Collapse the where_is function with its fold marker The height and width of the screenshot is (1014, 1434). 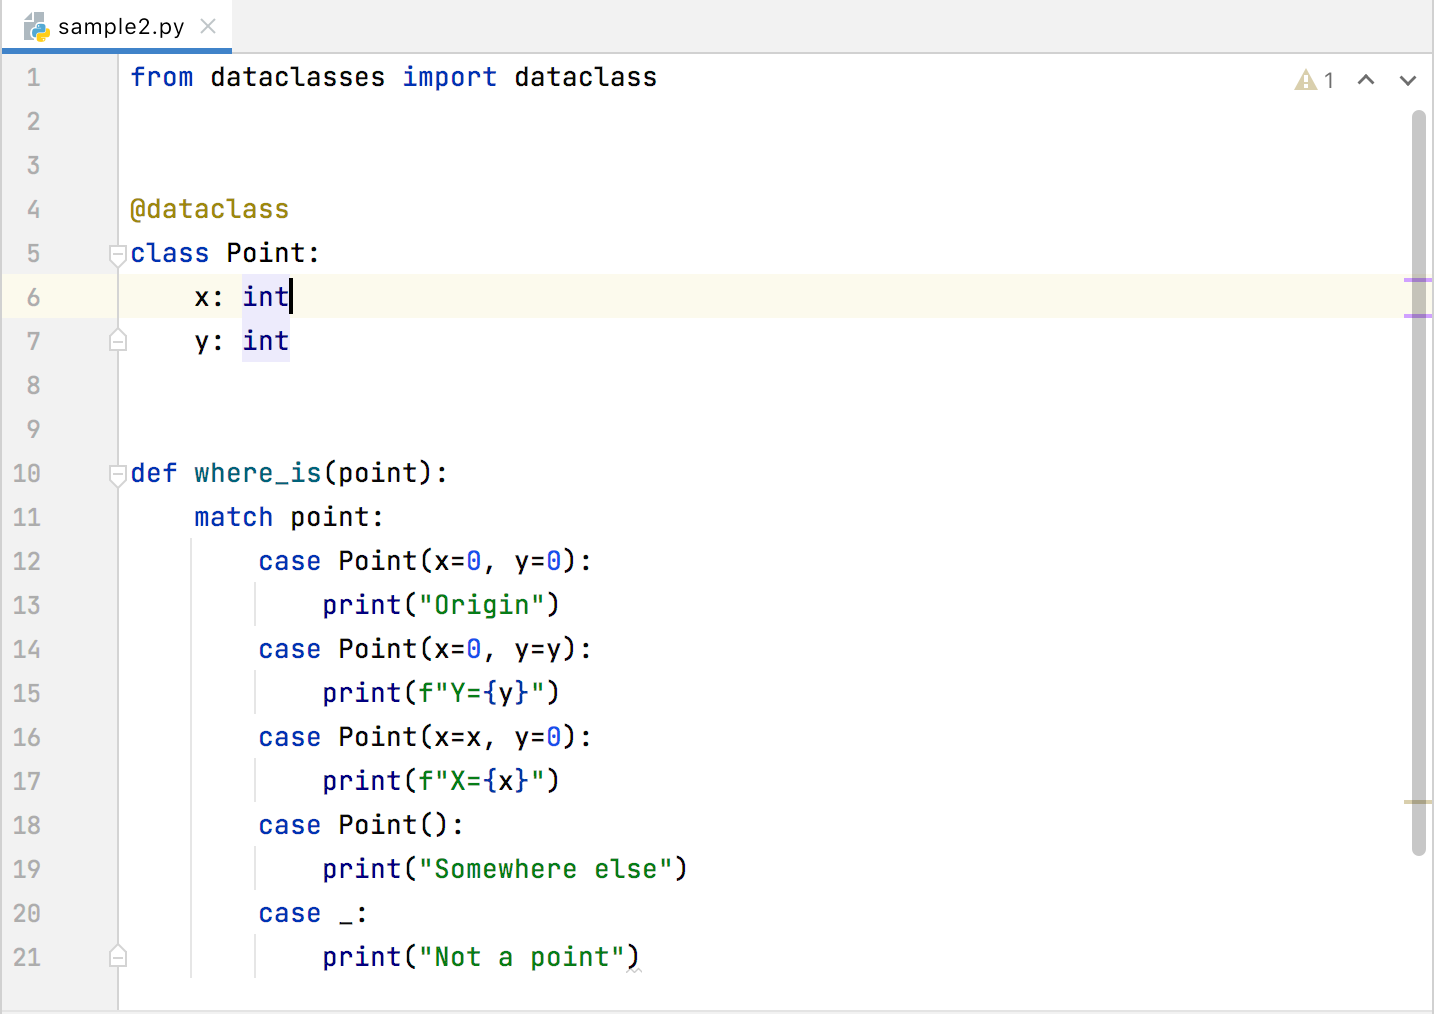pyautogui.click(x=117, y=473)
